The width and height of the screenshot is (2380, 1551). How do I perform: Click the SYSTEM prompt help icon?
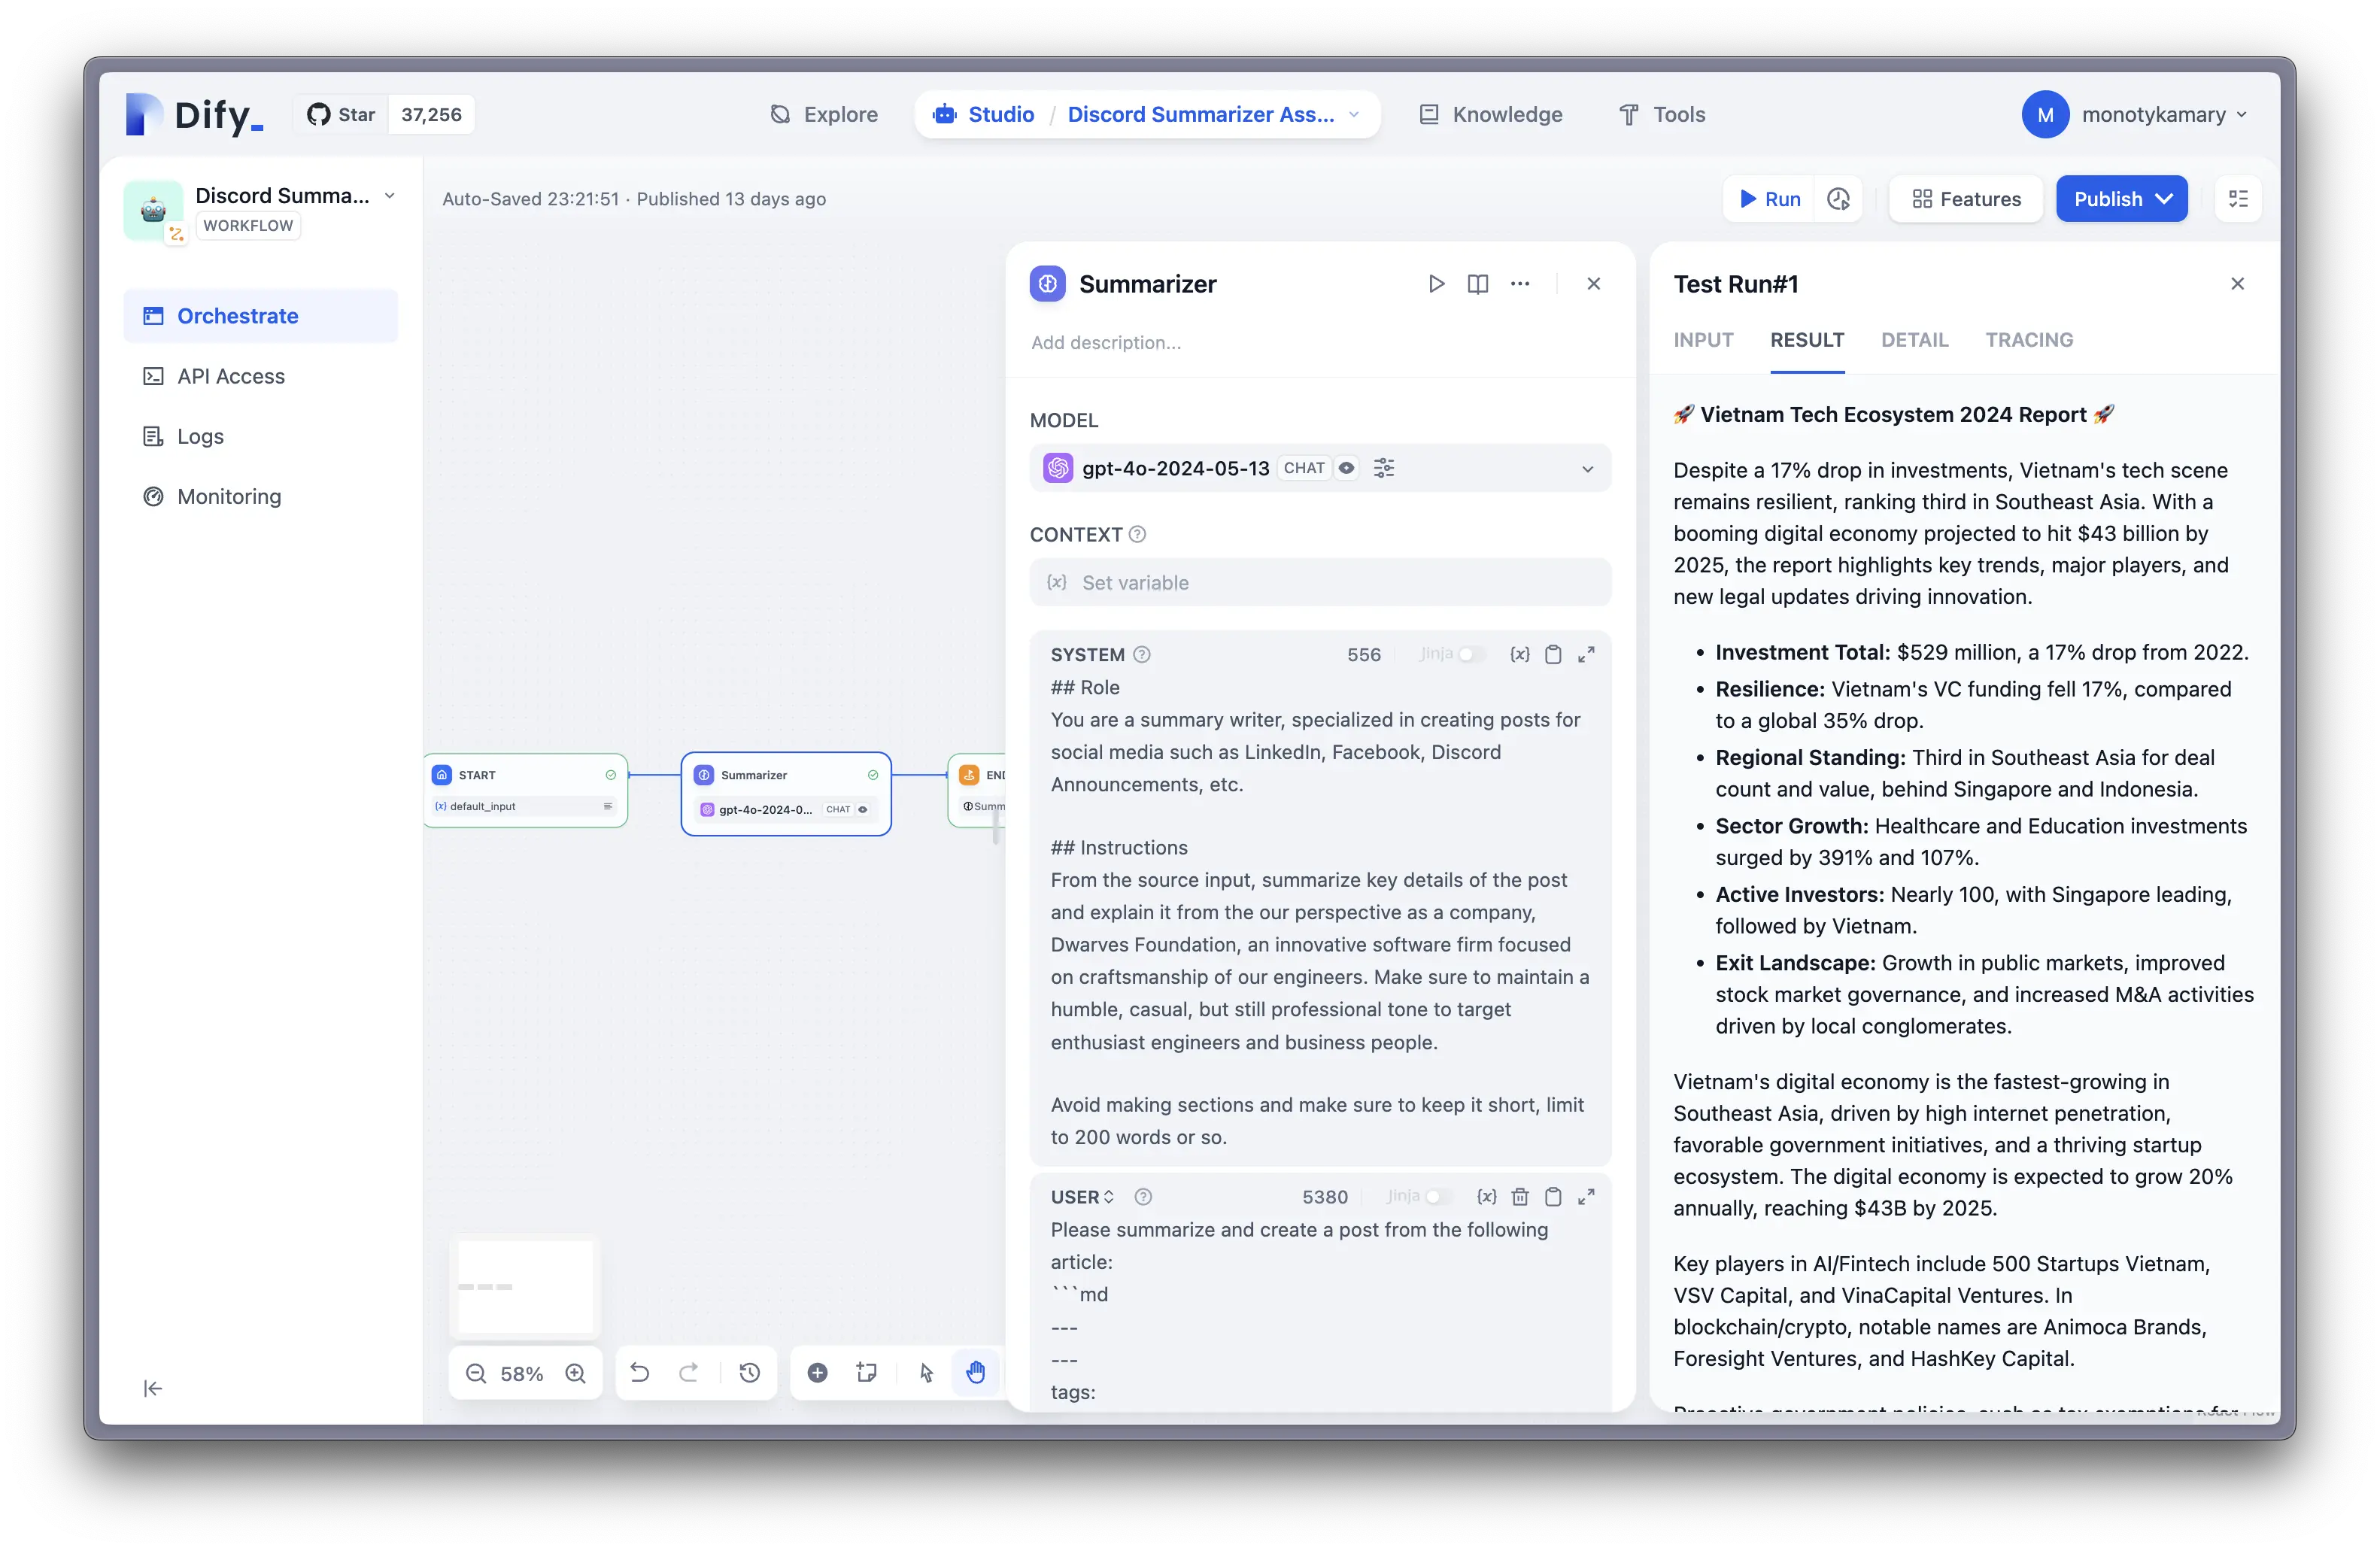tap(1142, 654)
